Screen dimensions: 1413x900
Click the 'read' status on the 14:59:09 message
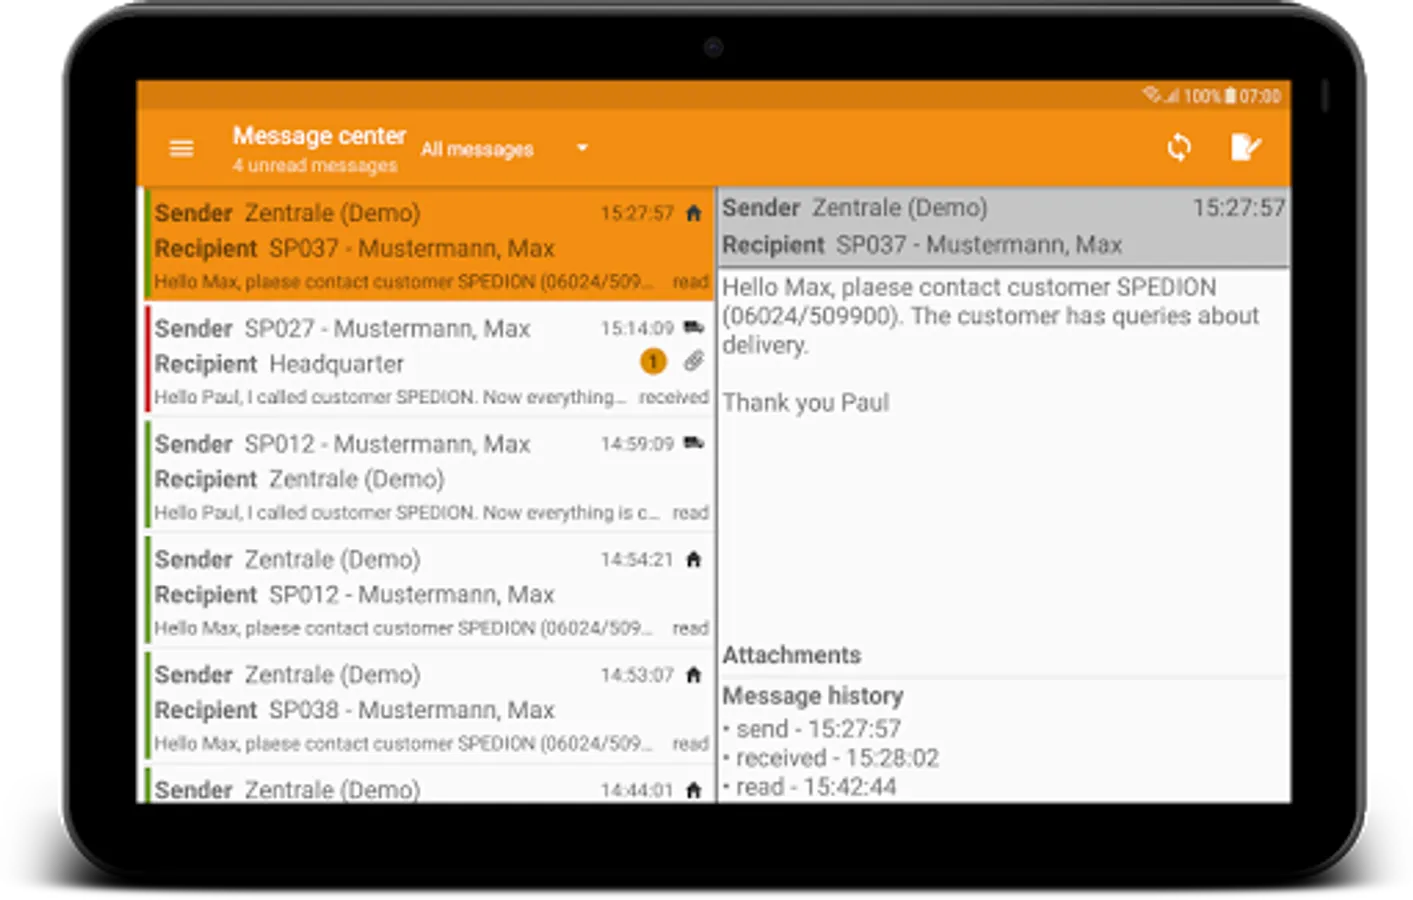(690, 513)
